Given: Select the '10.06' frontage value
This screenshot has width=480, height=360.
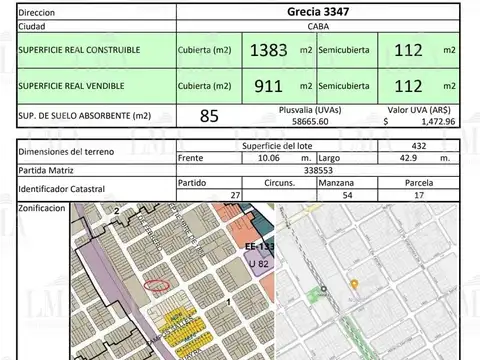Looking at the screenshot, I should coord(269,158).
